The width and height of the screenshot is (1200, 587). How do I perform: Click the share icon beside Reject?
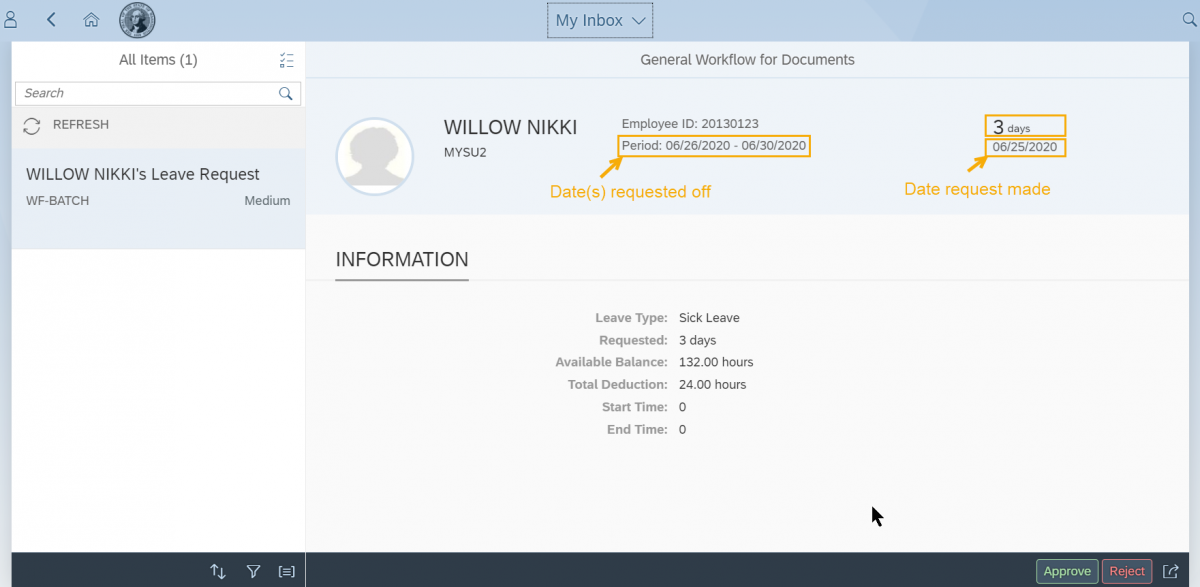1171,571
